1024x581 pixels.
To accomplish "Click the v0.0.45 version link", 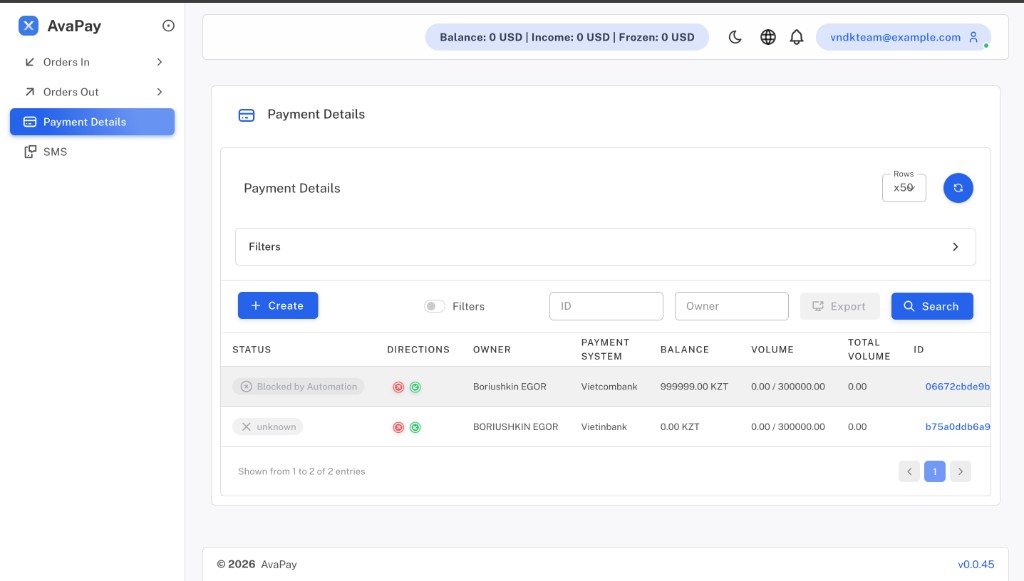I will click(x=976, y=564).
